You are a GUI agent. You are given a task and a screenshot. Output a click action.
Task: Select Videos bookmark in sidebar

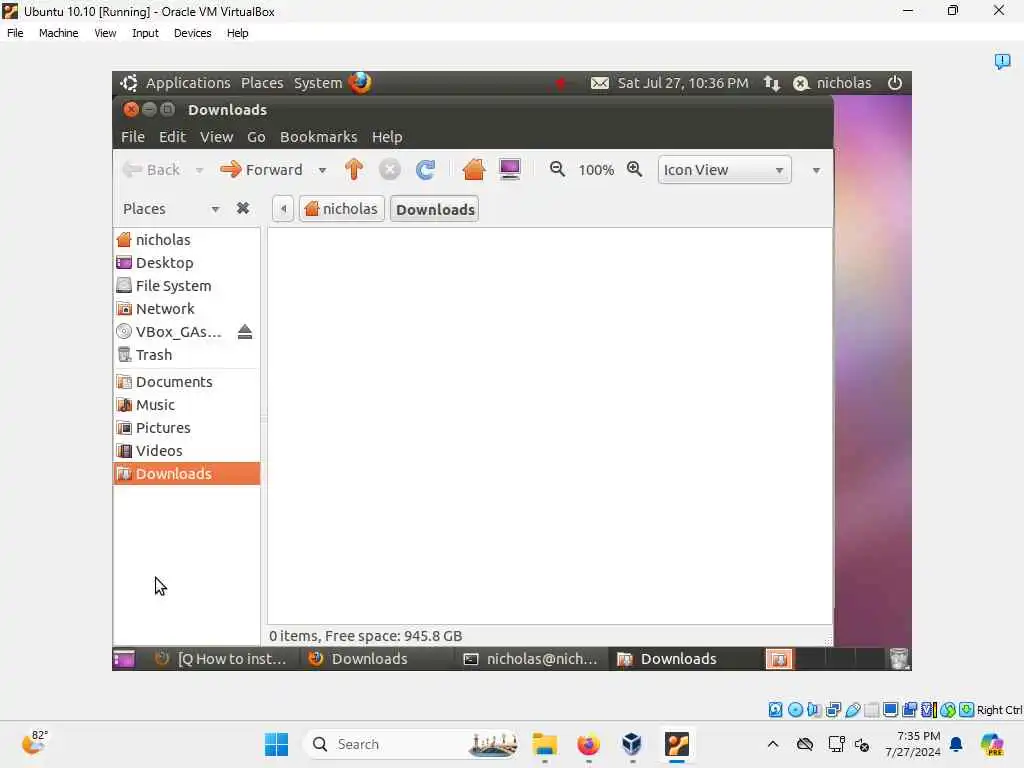(x=187, y=451)
